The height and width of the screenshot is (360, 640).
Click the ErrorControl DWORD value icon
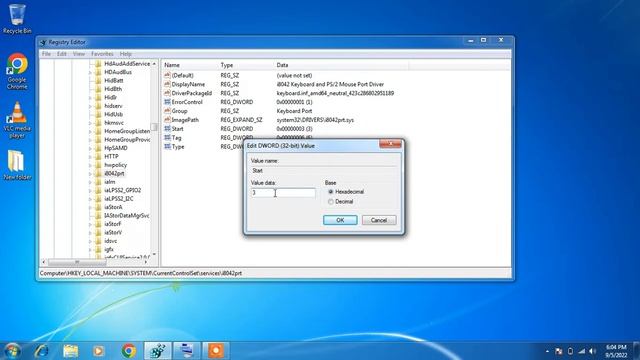[x=167, y=102]
